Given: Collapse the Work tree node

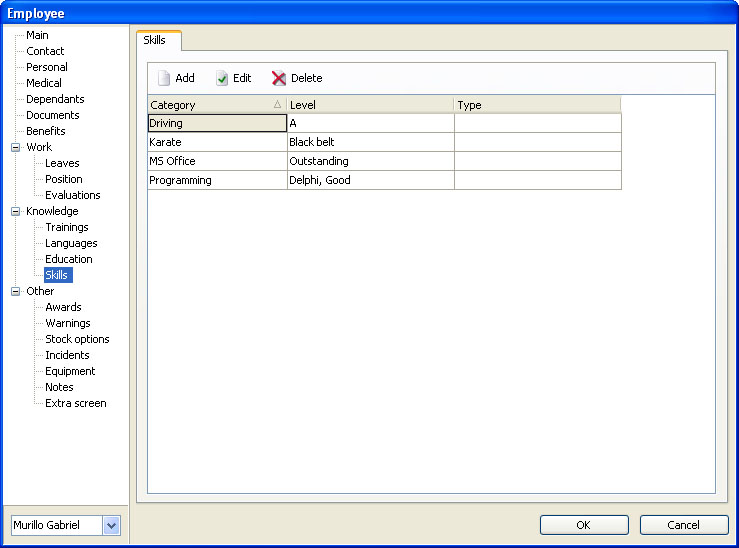Looking at the screenshot, I should [15, 147].
